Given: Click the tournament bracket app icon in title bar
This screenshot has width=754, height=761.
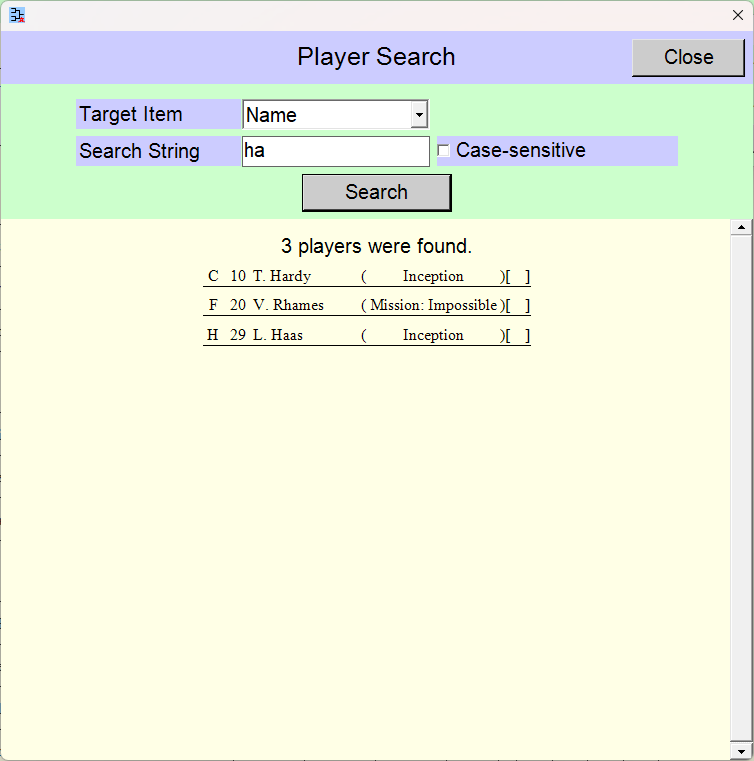Looking at the screenshot, I should pyautogui.click(x=17, y=15).
